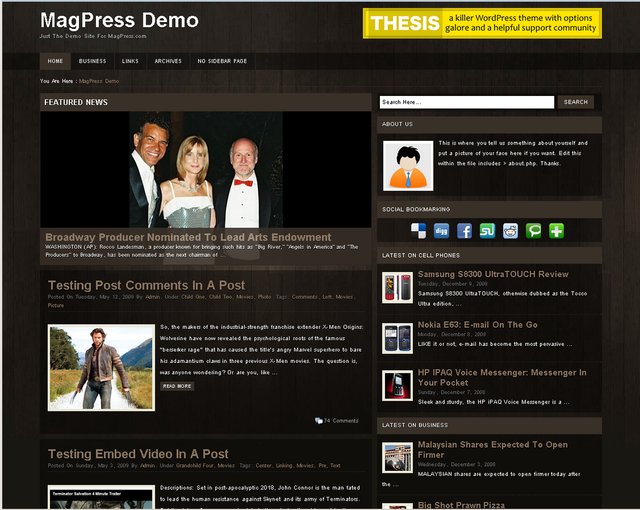This screenshot has width=640, height=510.
Task: Open the No Sidebar Page item
Action: coord(222,61)
